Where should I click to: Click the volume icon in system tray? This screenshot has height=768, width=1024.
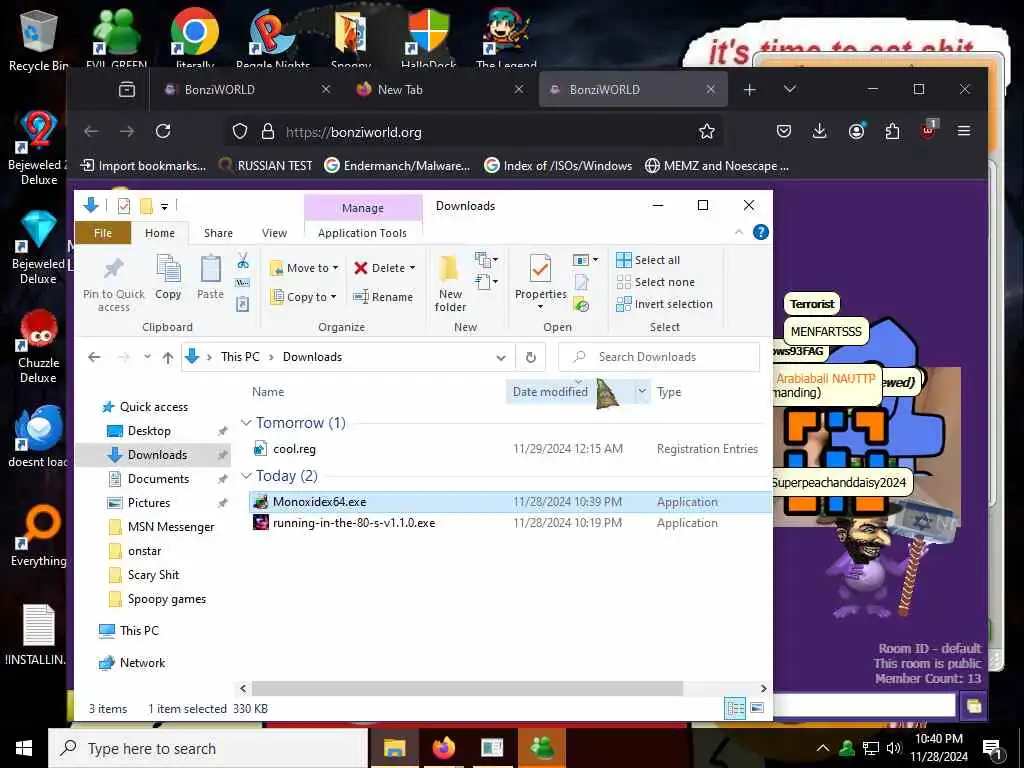893,748
